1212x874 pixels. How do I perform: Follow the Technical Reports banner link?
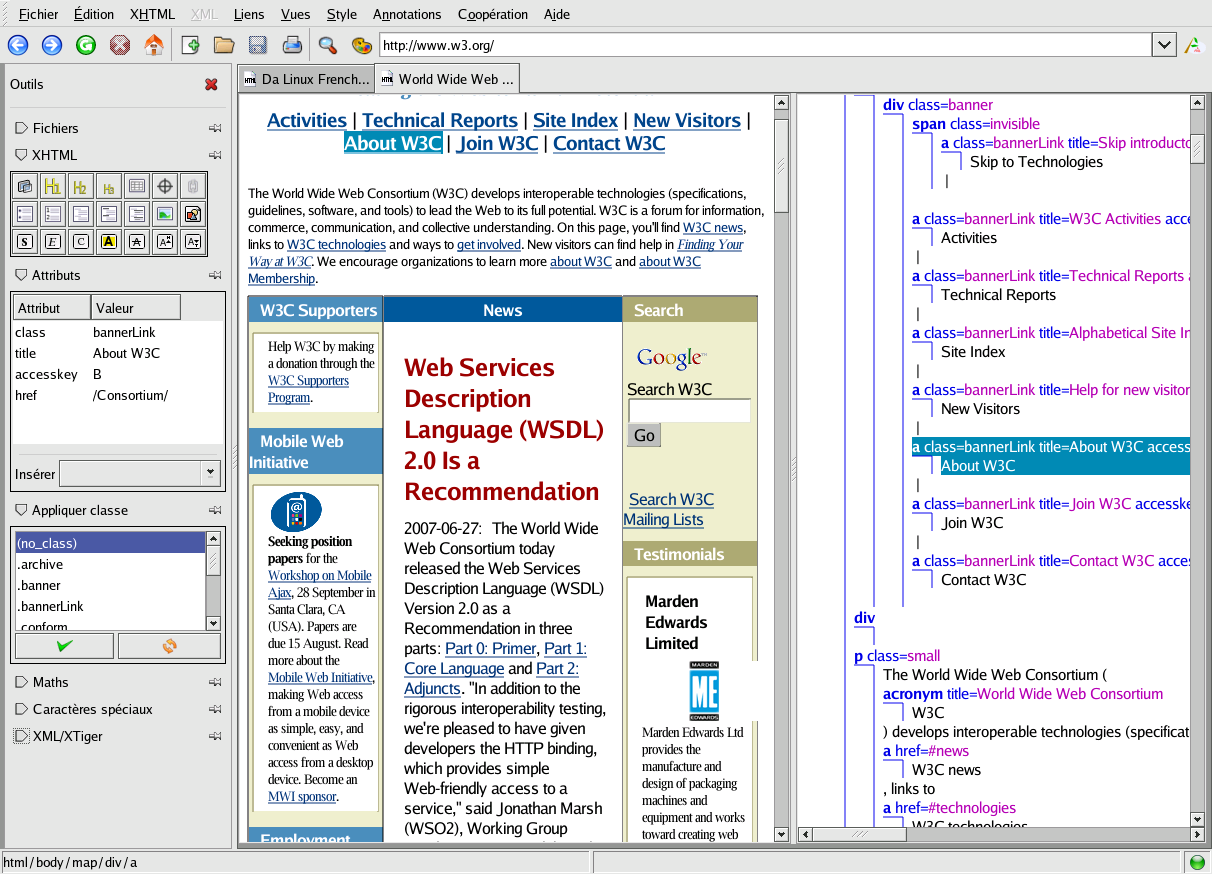[440, 120]
